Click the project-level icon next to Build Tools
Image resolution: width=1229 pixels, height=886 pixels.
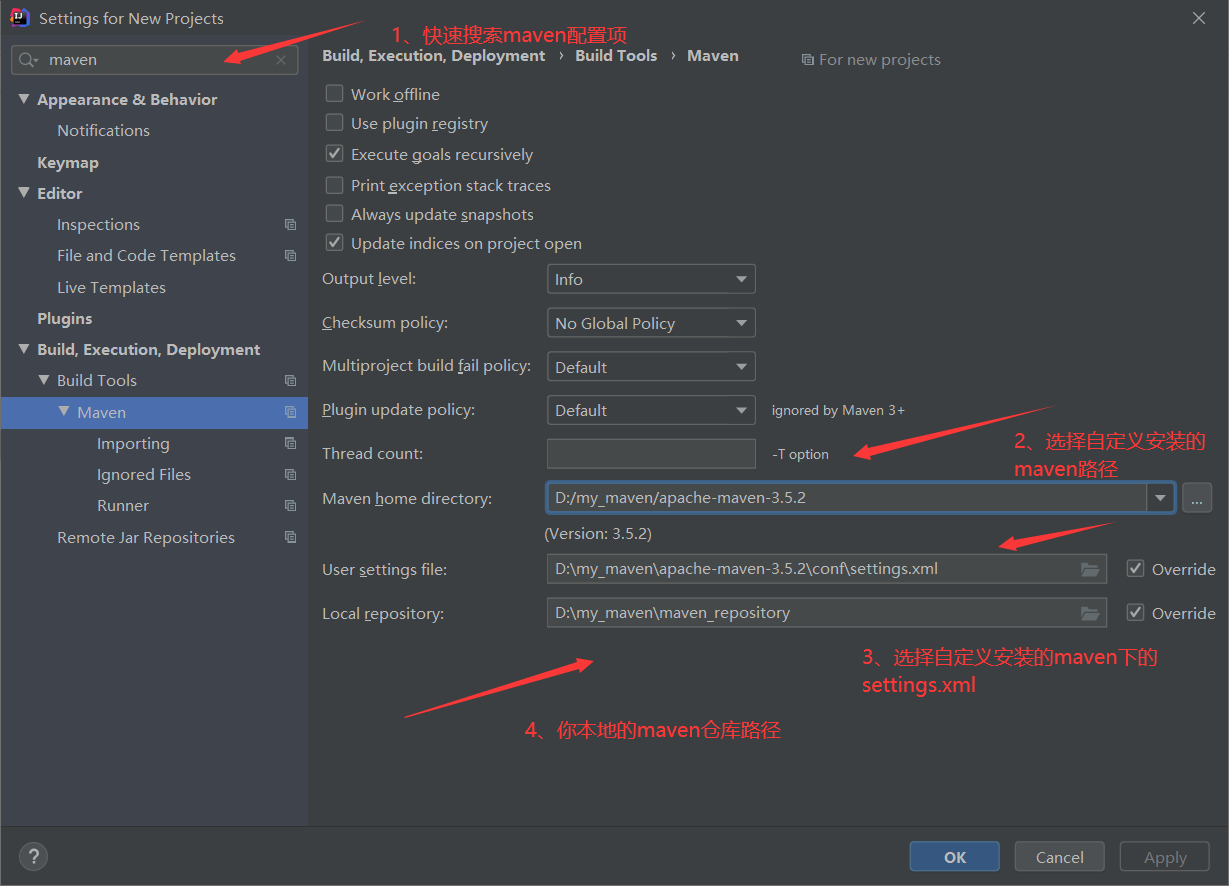[x=290, y=381]
